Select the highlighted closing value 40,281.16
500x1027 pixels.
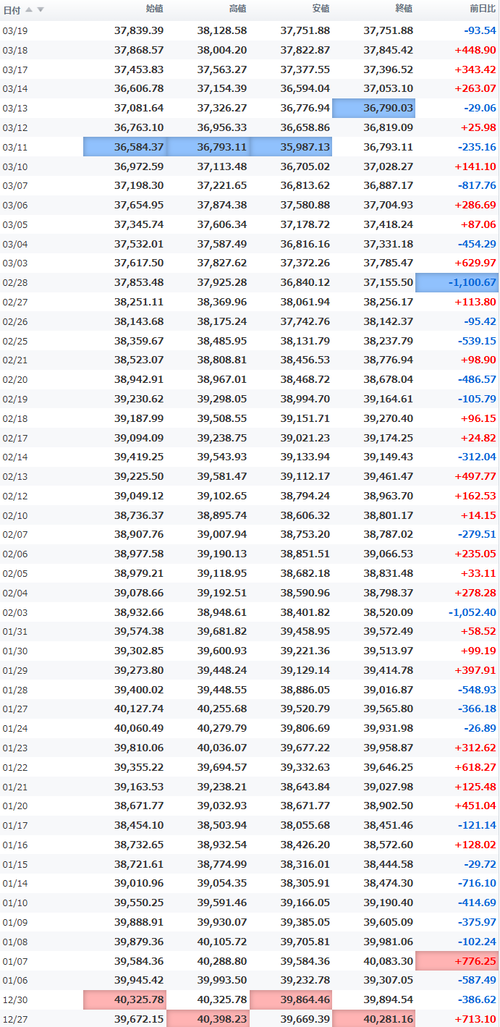pos(374,1020)
